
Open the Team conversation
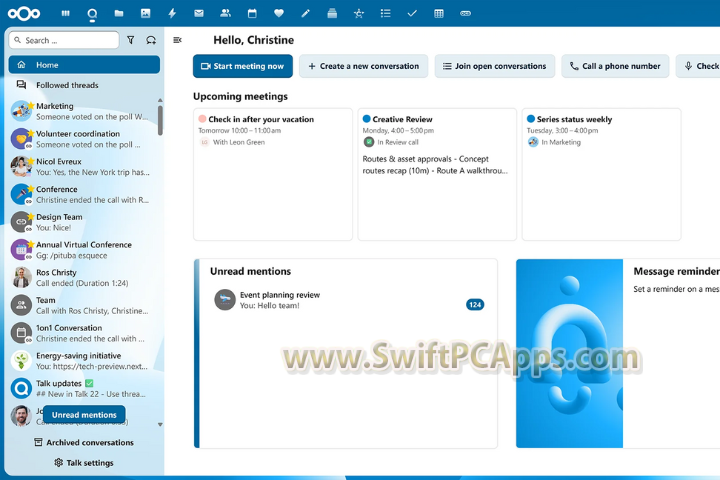coord(83,305)
